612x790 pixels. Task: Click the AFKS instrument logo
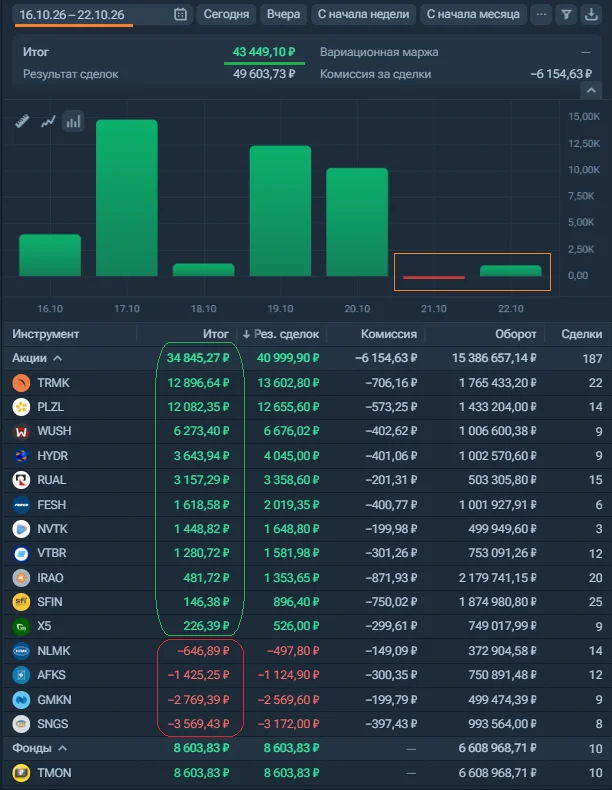click(x=21, y=675)
